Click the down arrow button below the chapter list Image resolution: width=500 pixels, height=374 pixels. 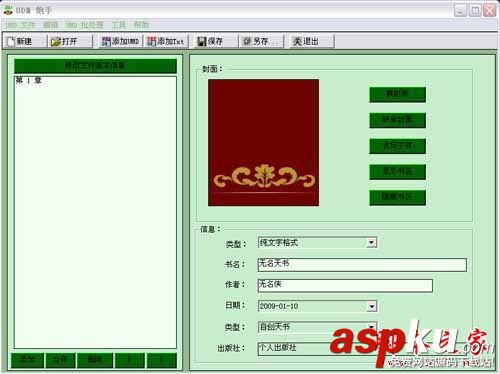[x=162, y=360]
